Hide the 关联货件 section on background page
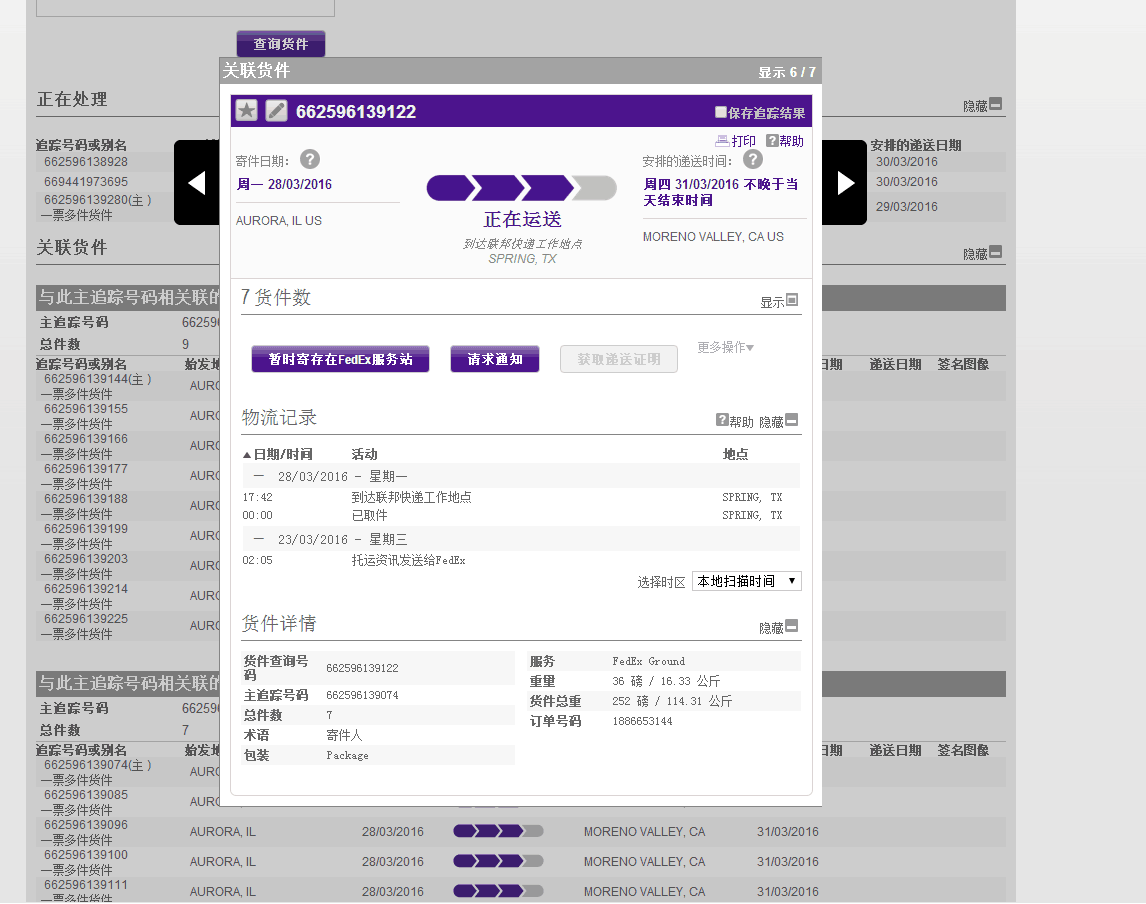1146x904 pixels. point(982,253)
